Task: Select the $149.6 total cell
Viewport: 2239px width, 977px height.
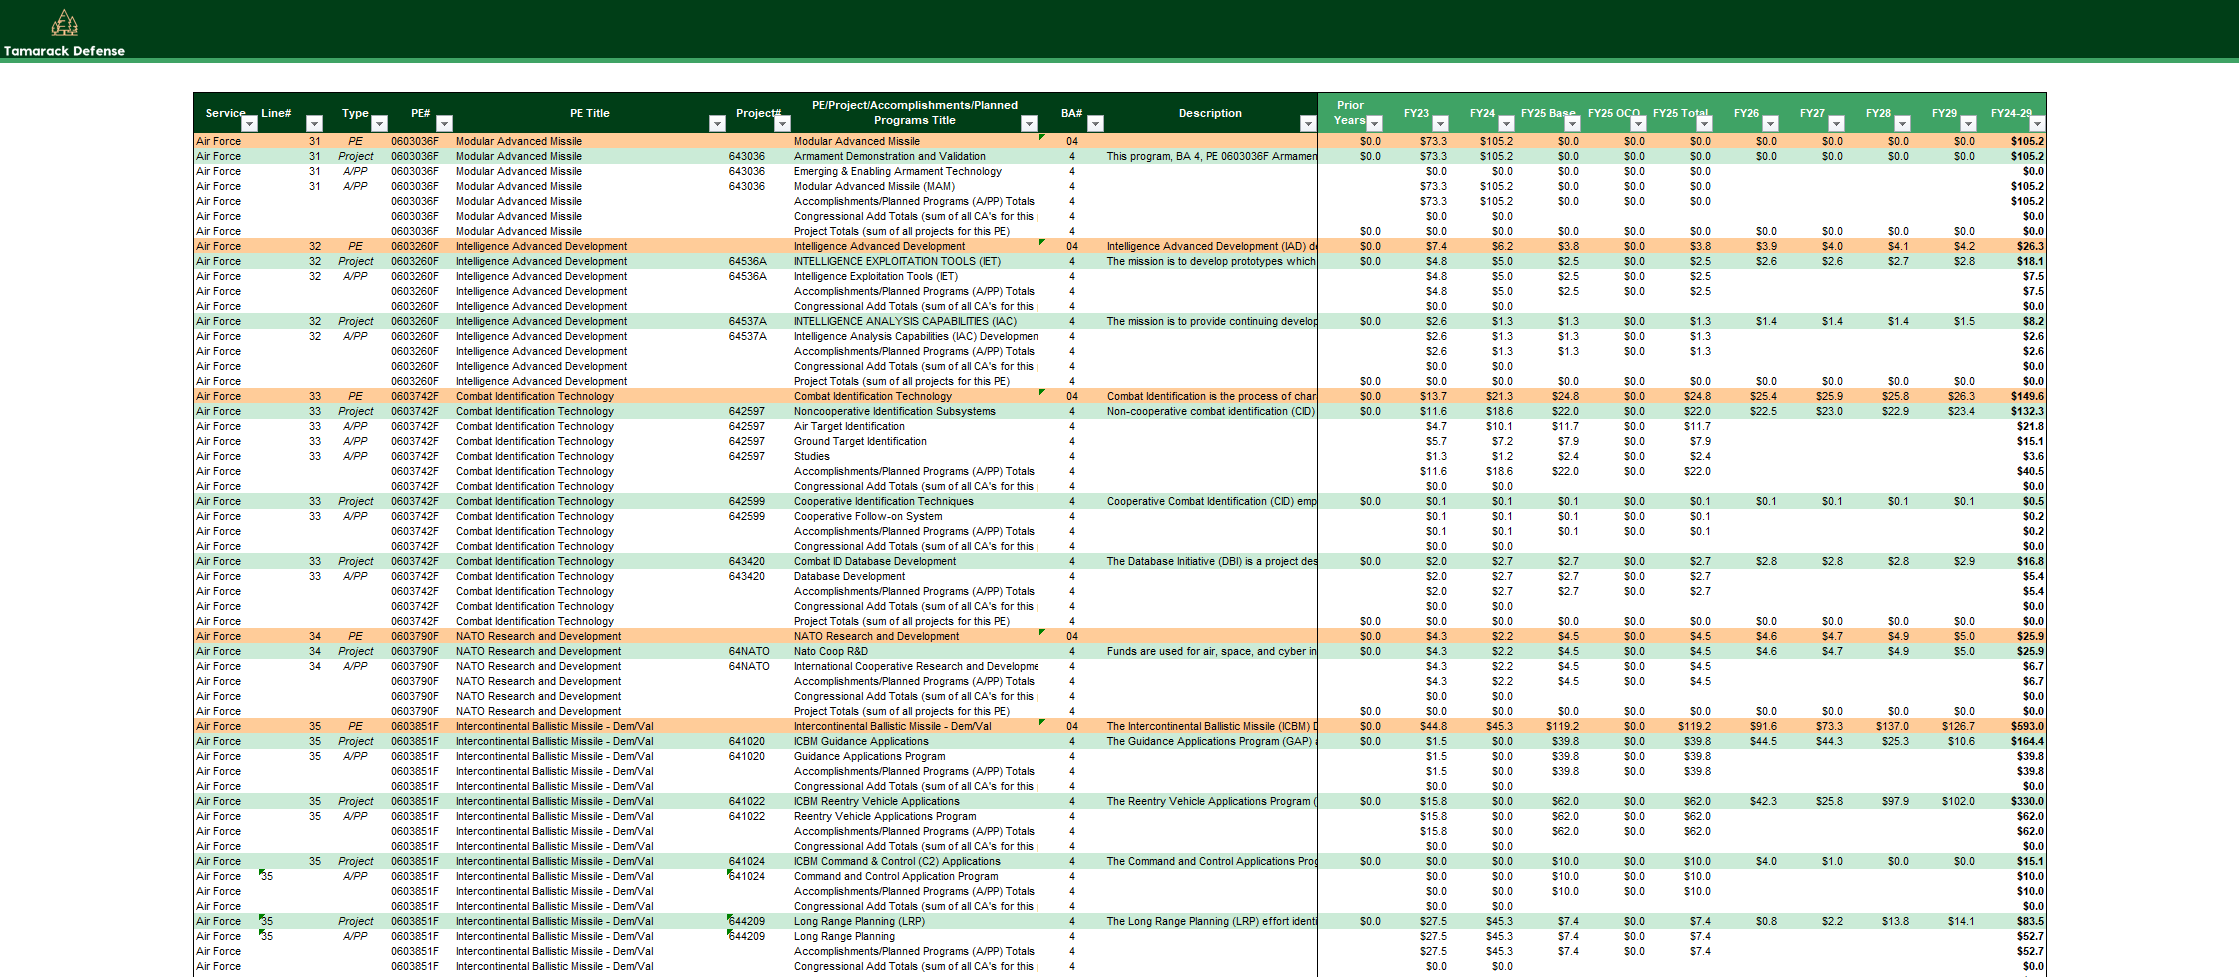Action: click(2013, 396)
